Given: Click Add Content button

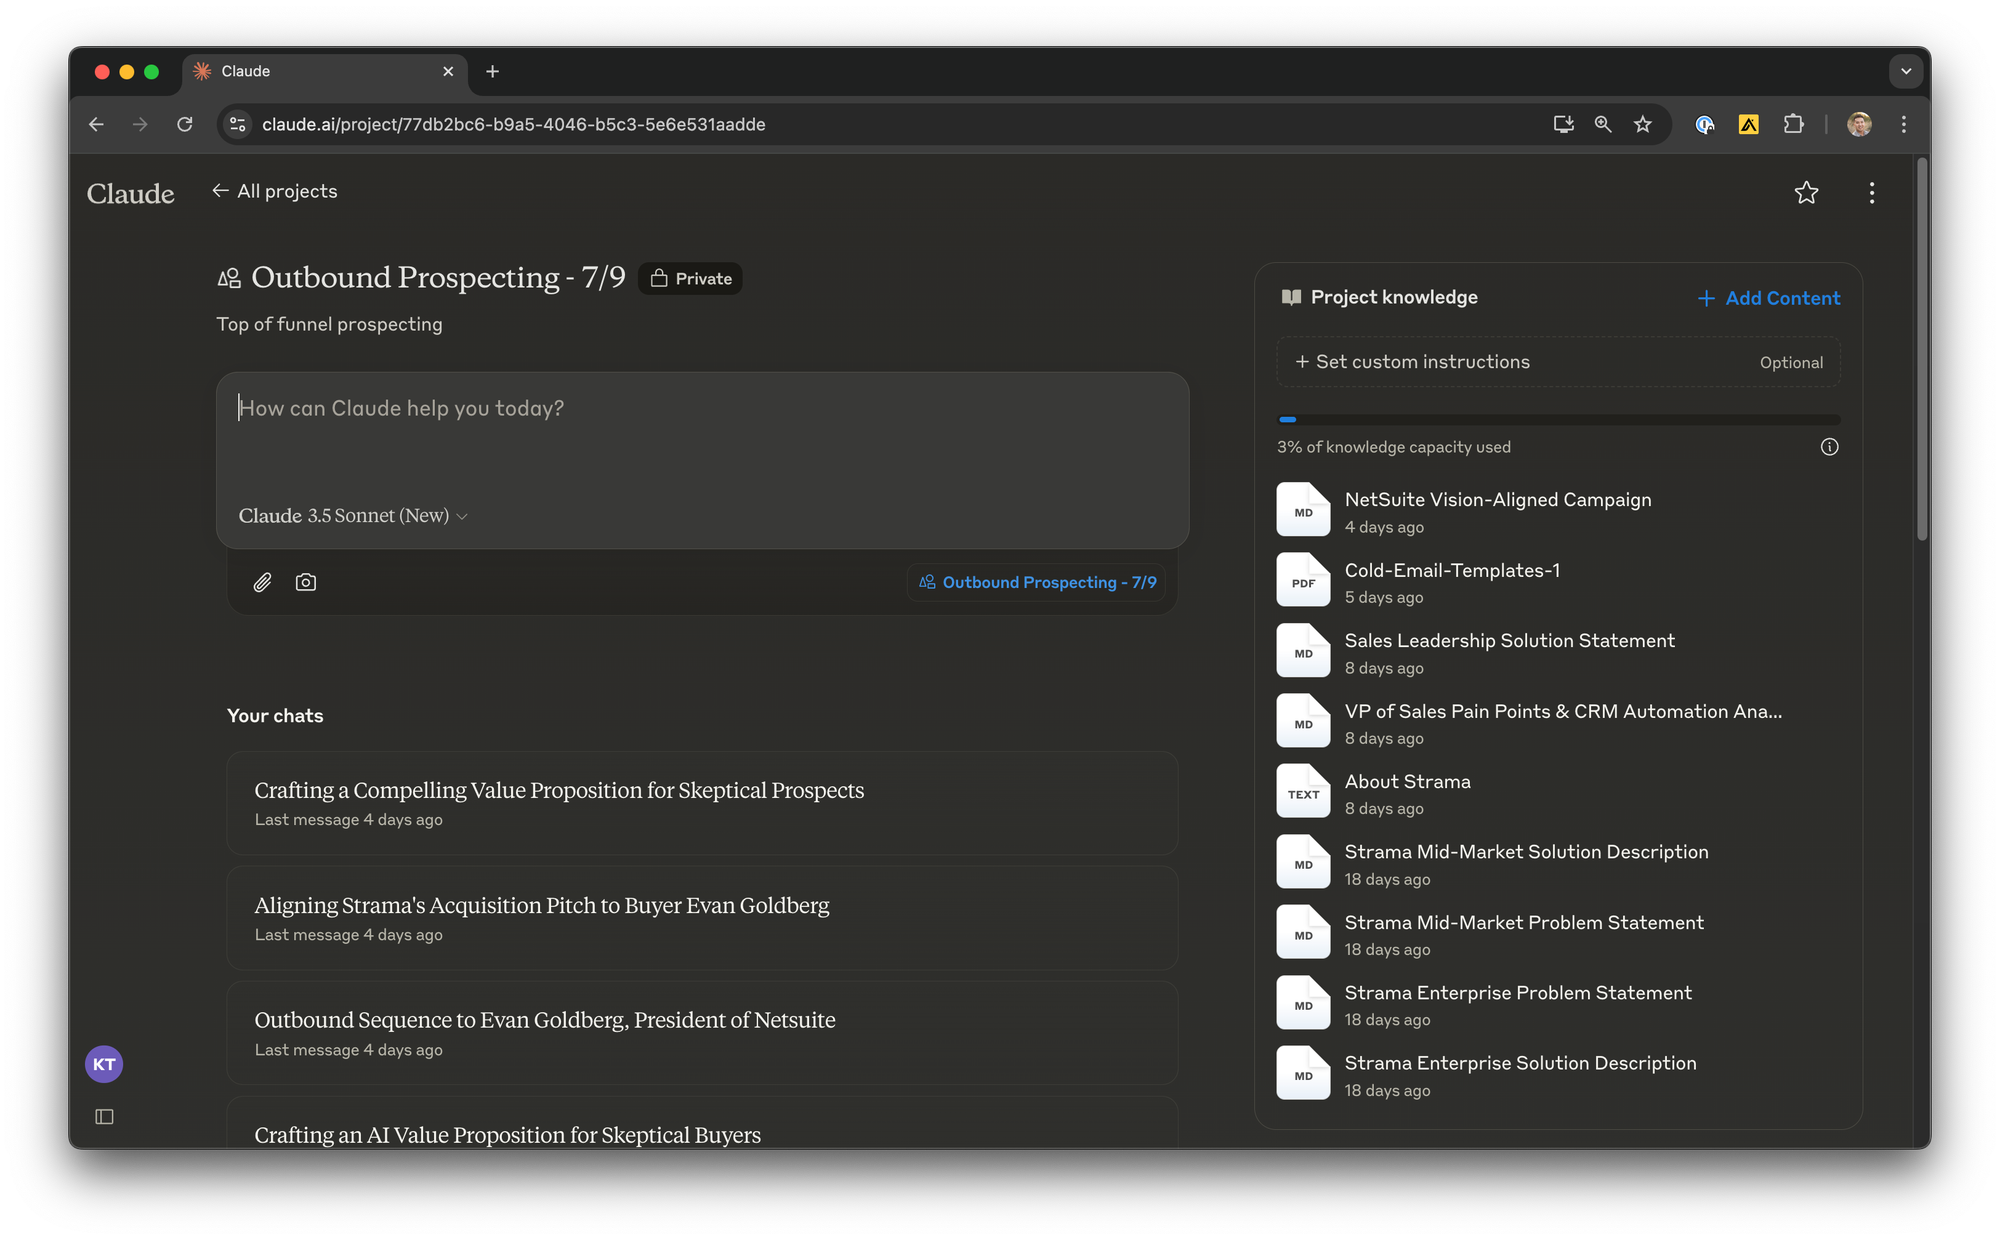Looking at the screenshot, I should 1769,298.
